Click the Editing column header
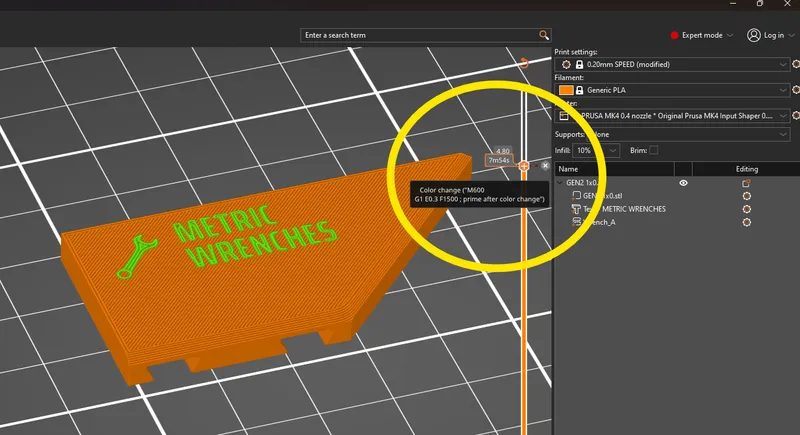This screenshot has width=800, height=435. click(x=746, y=169)
